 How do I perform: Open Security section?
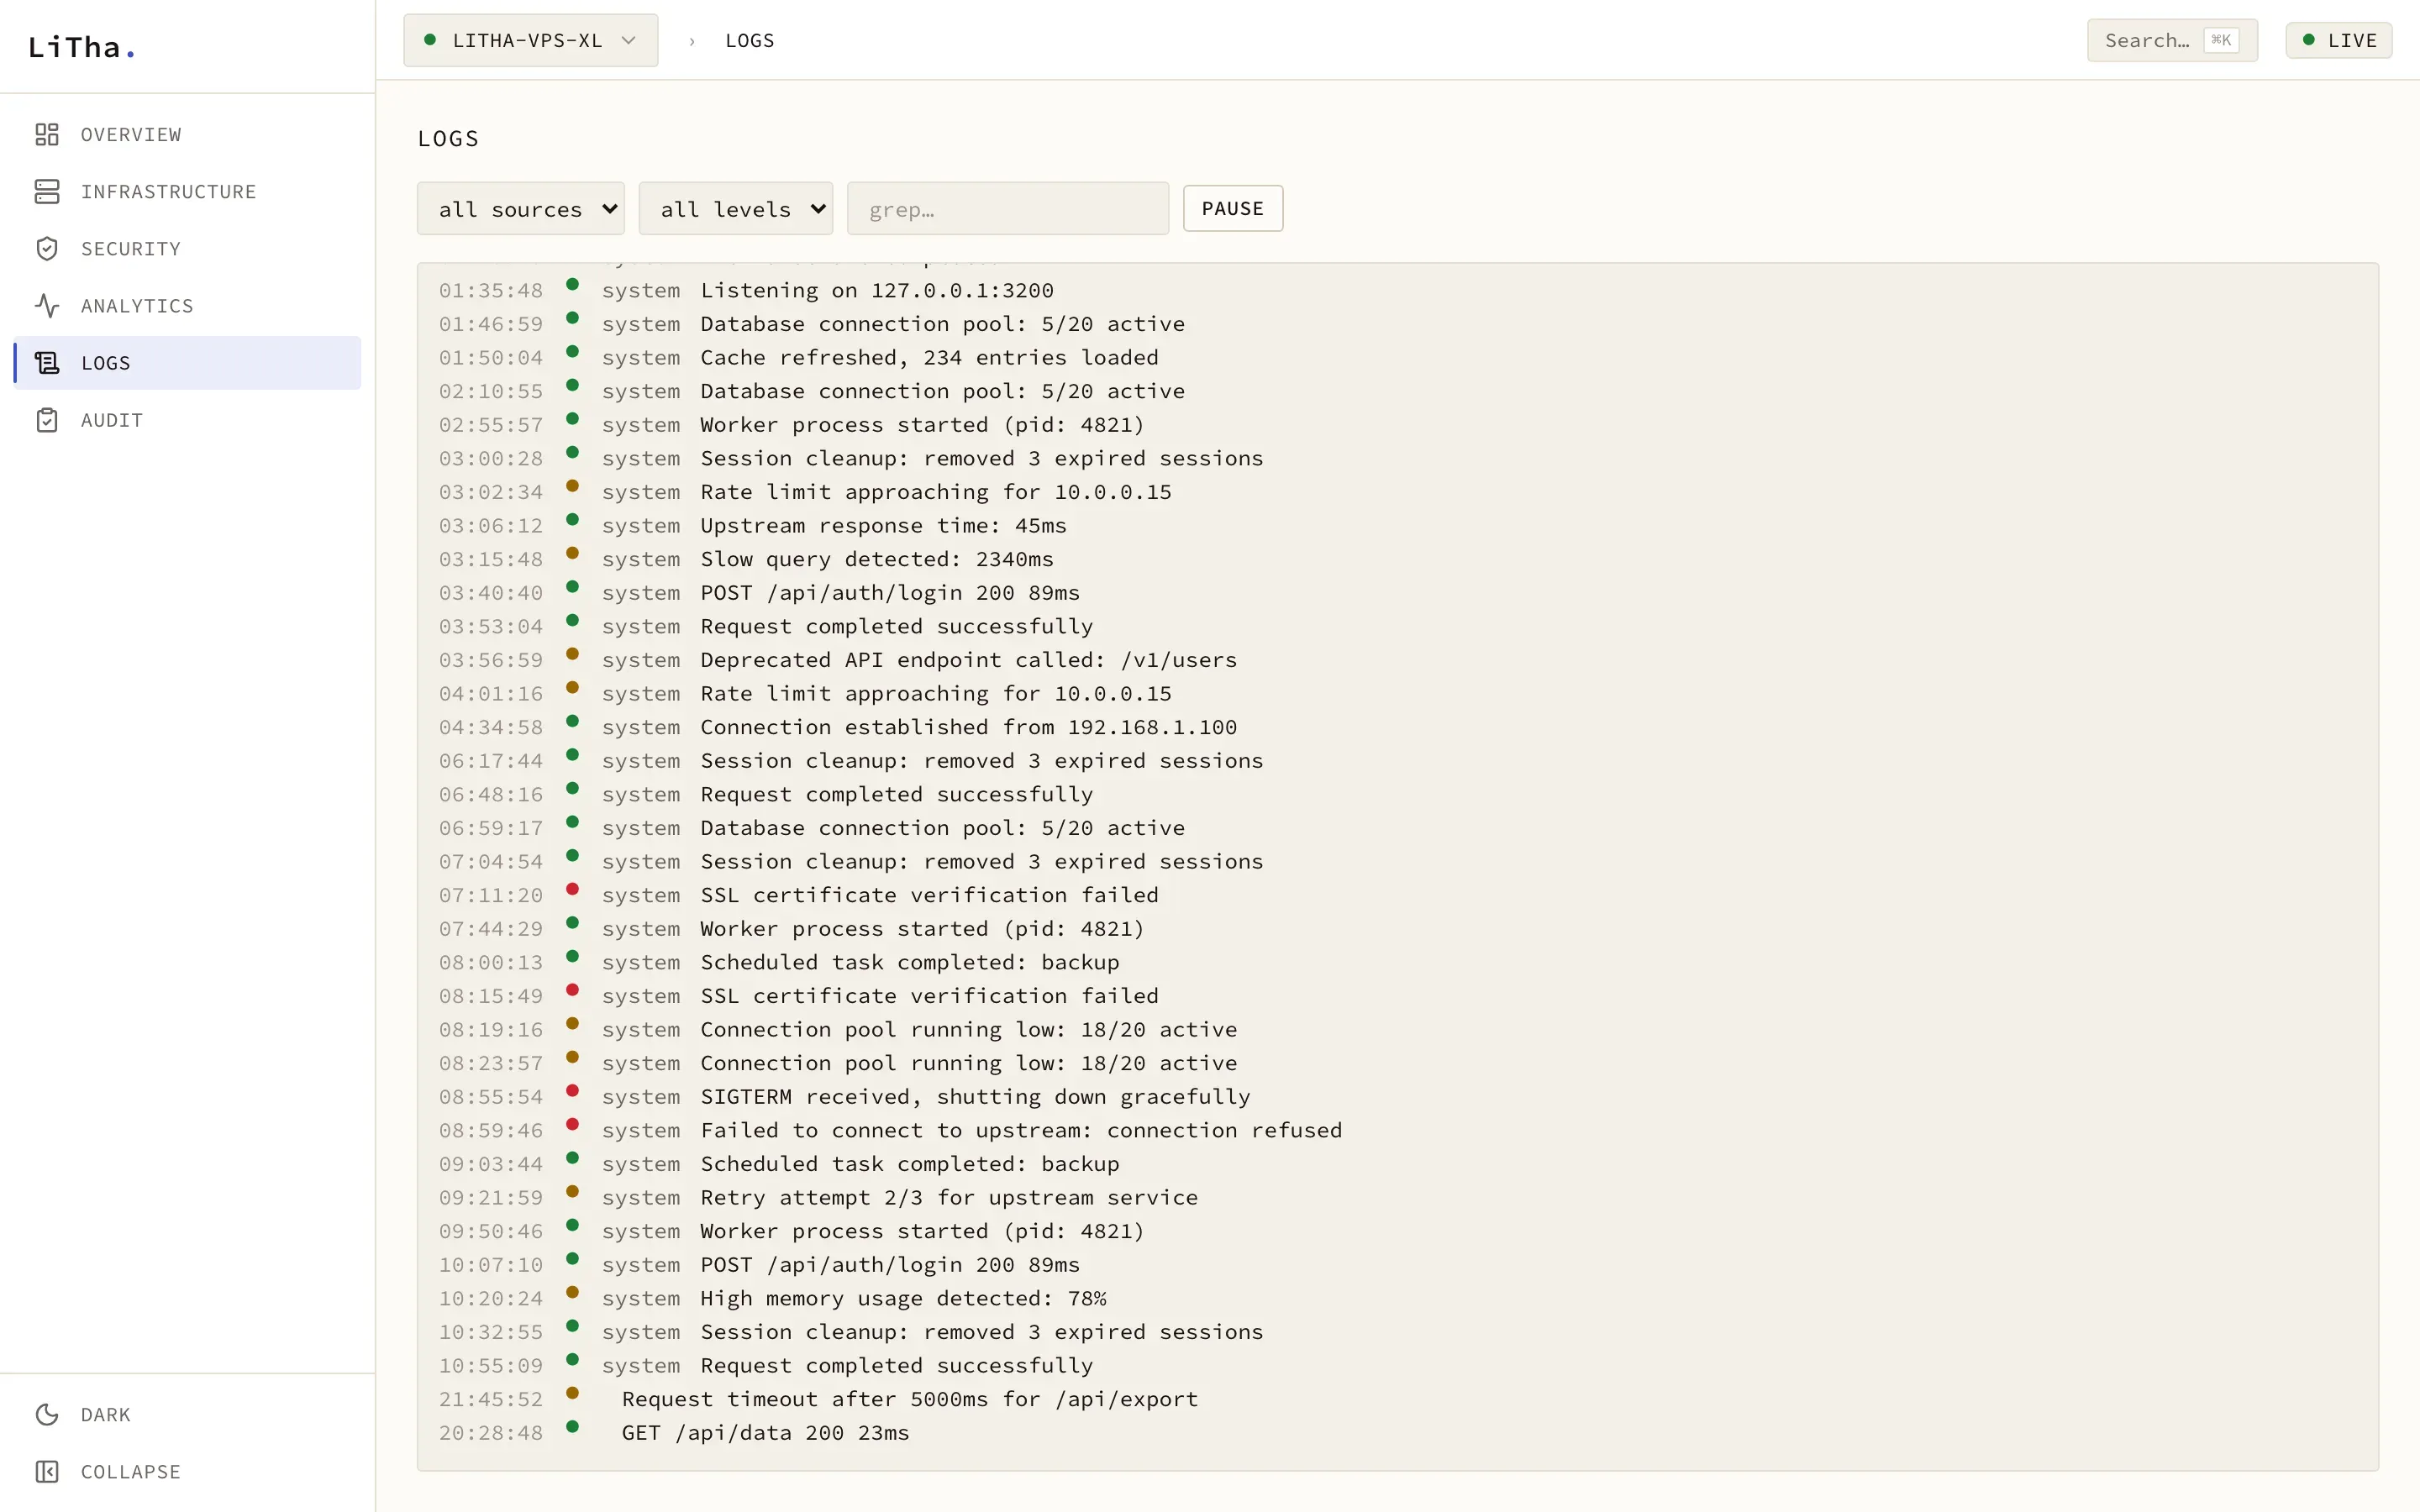tap(187, 248)
